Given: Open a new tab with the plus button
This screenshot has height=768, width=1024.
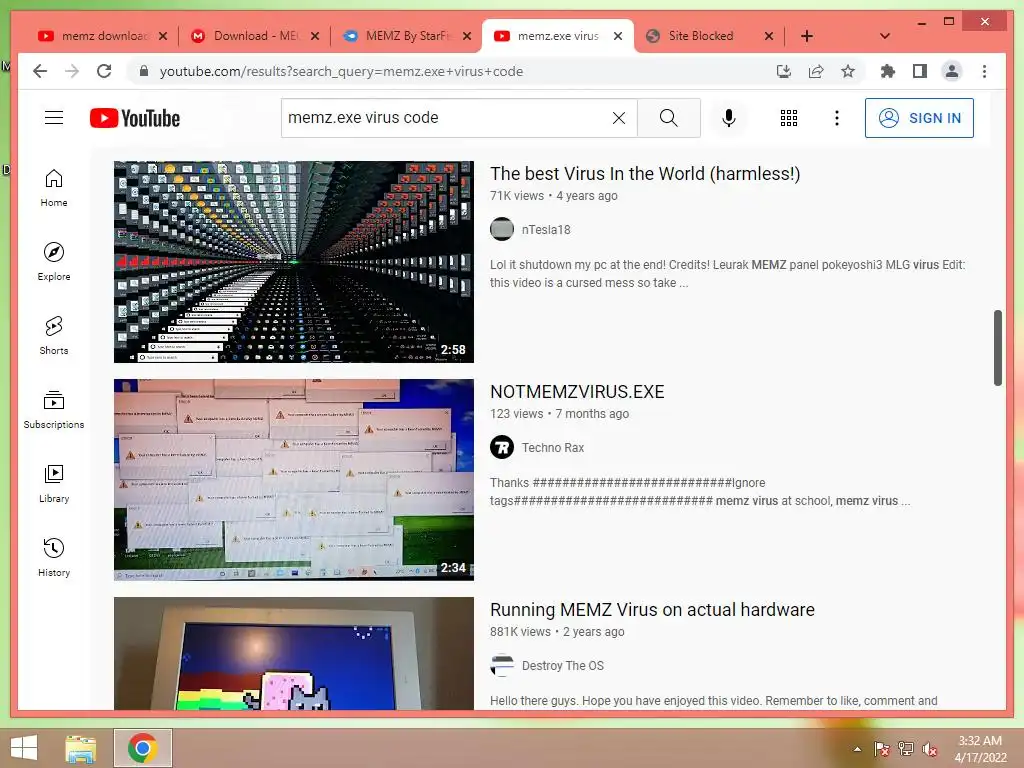Looking at the screenshot, I should click(807, 36).
